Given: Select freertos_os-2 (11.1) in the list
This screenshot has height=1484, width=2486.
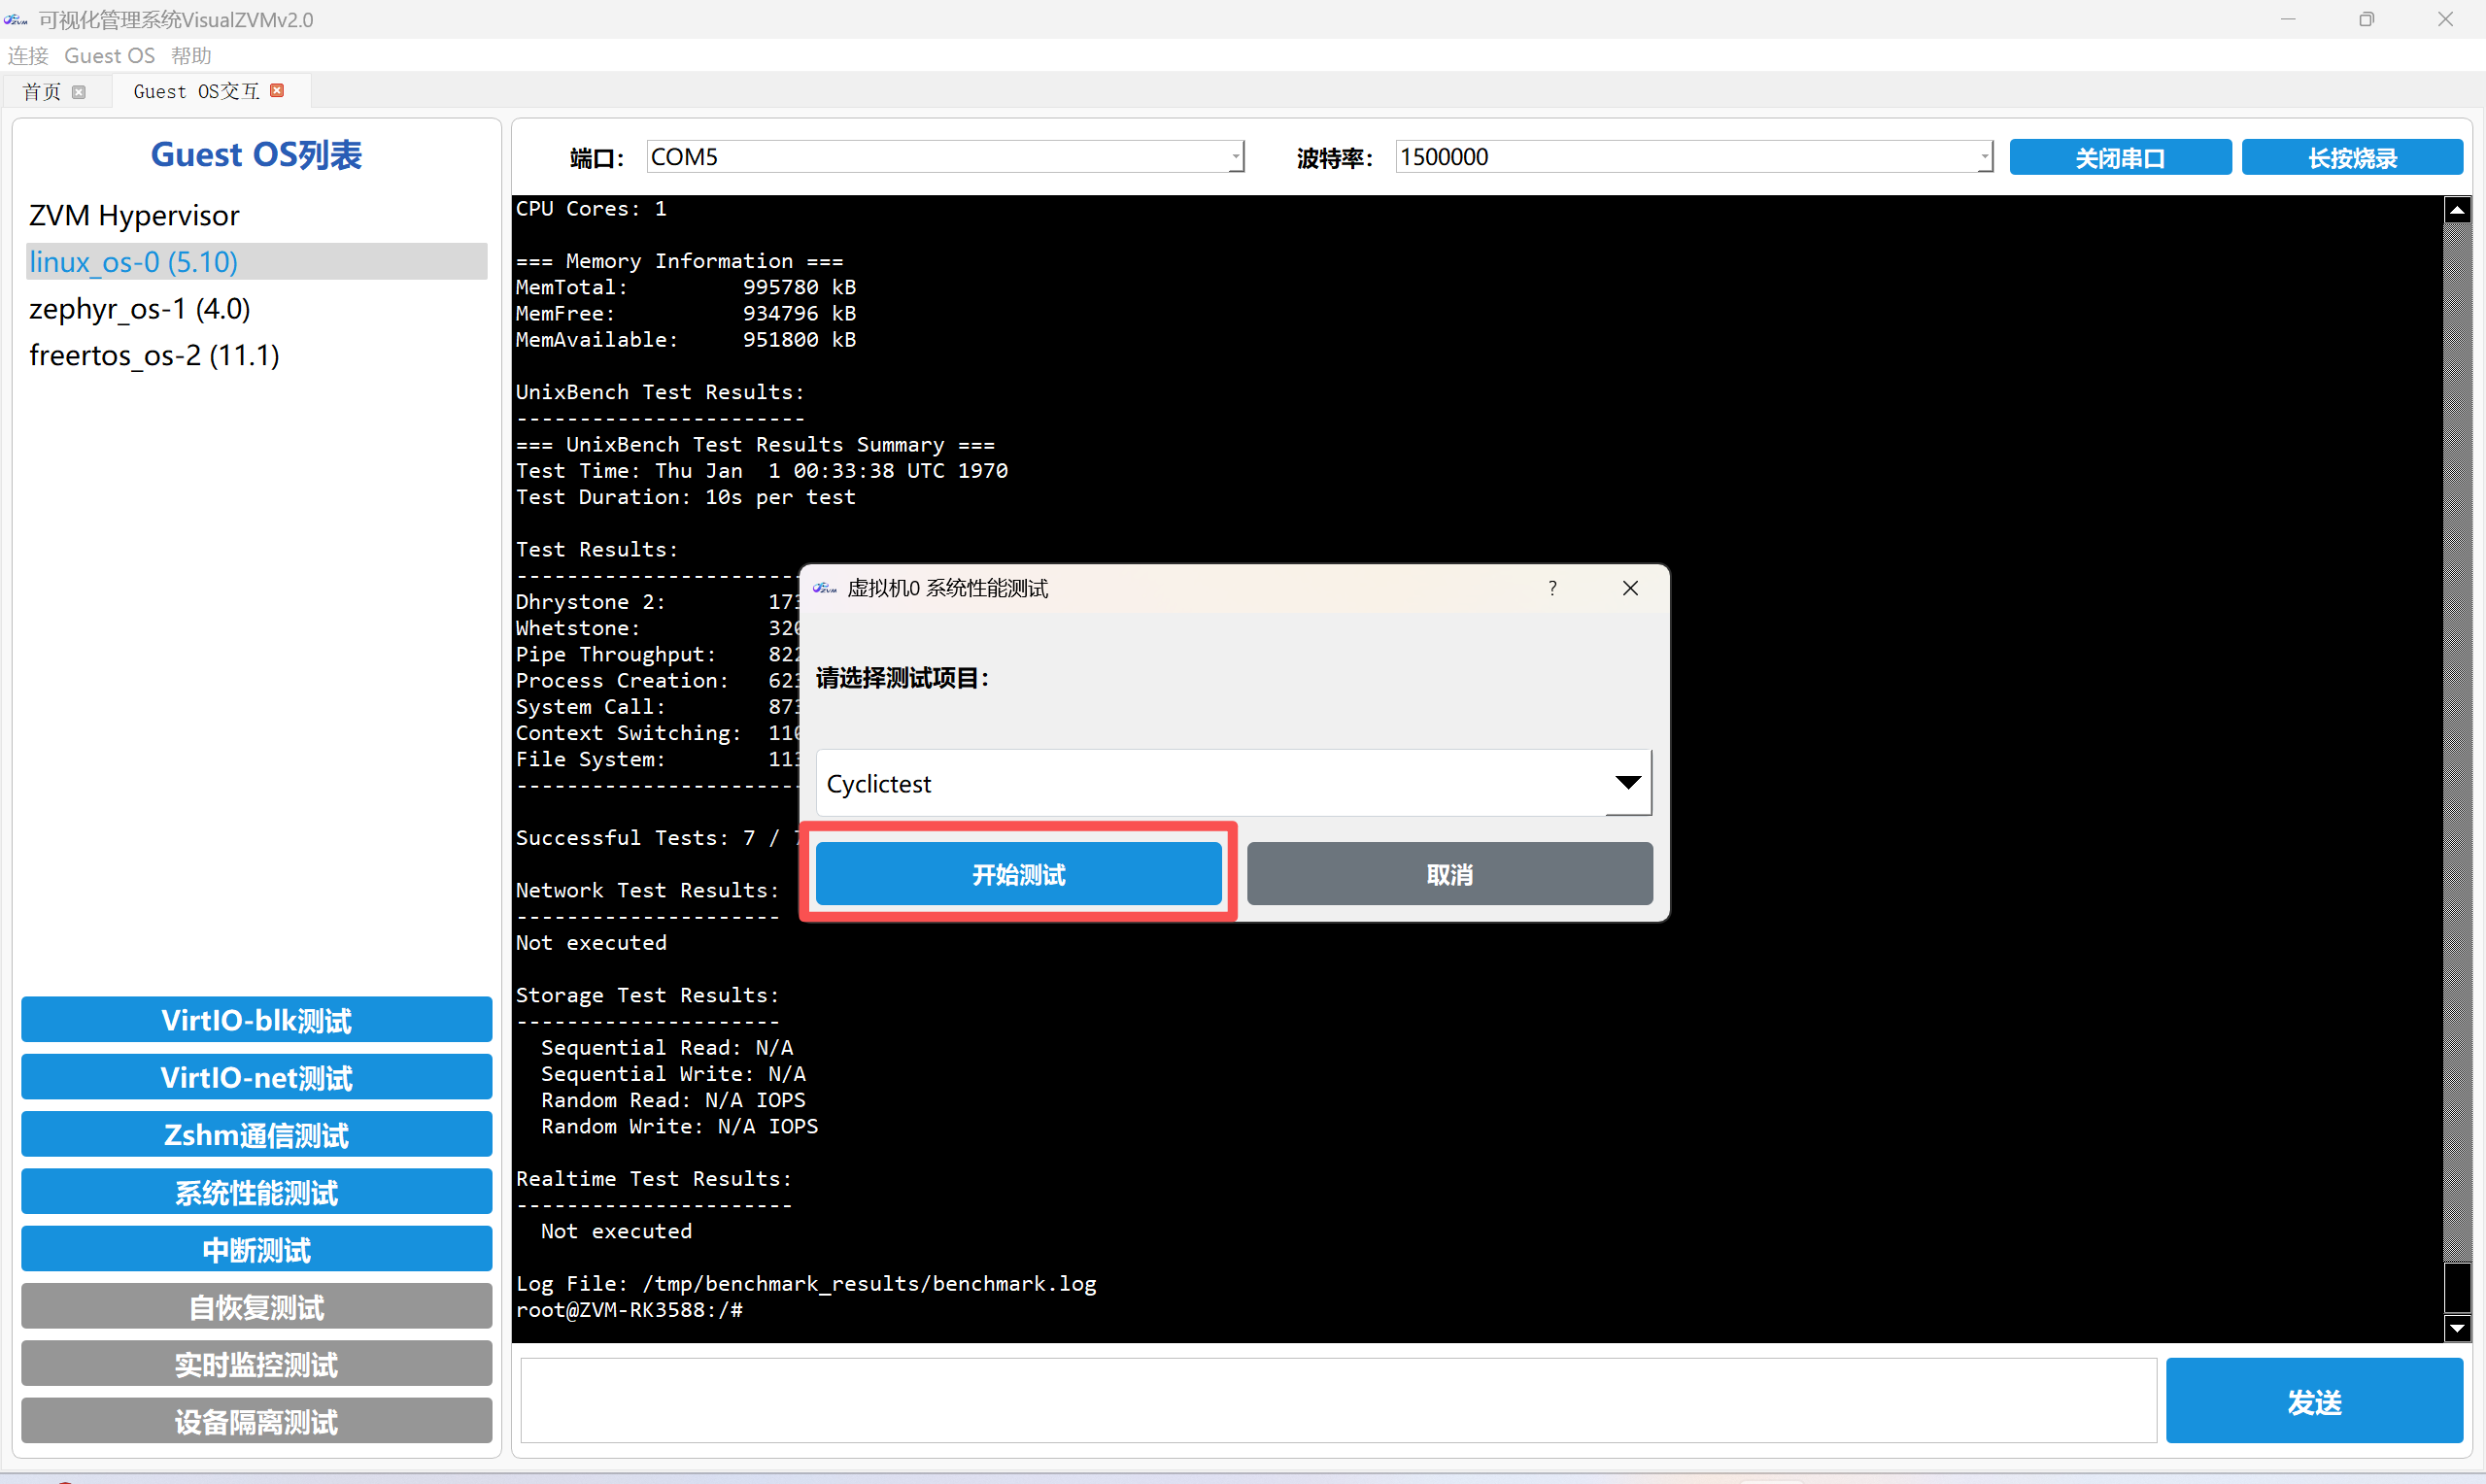Looking at the screenshot, I should 154,355.
